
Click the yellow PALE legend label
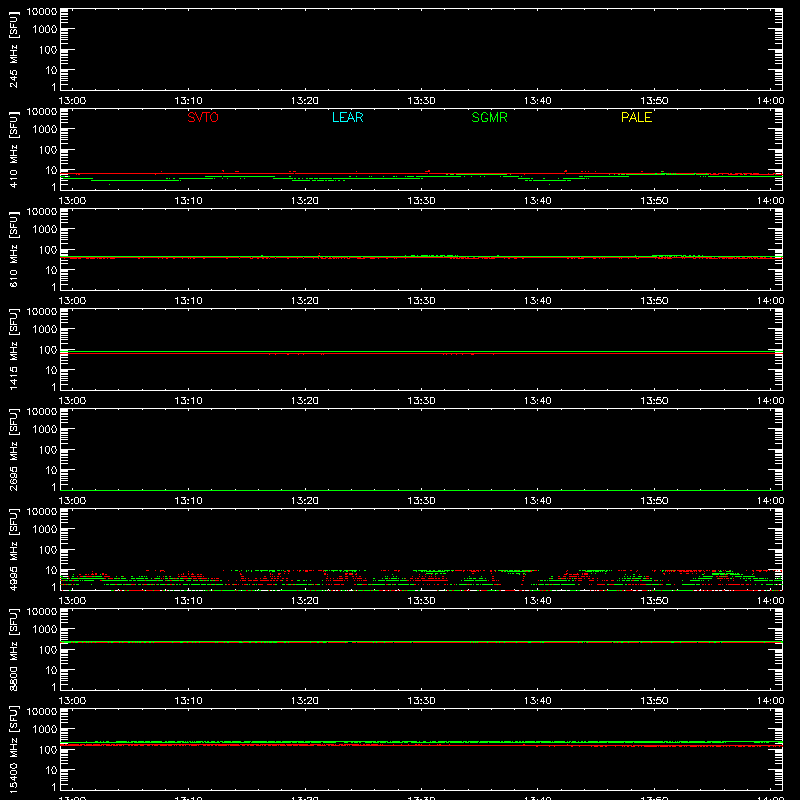point(636,117)
